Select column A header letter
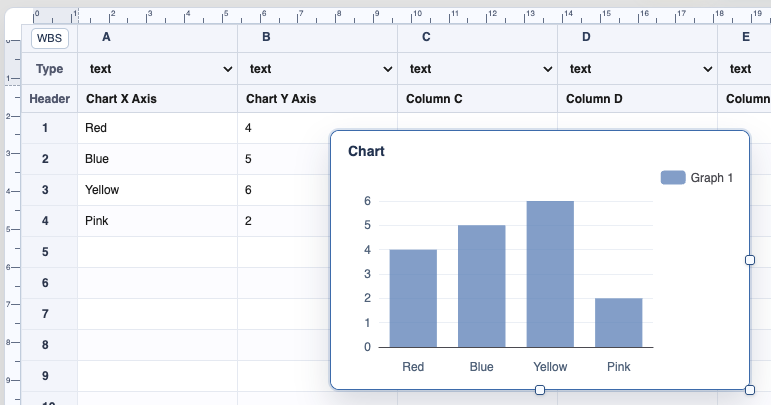 (x=106, y=37)
